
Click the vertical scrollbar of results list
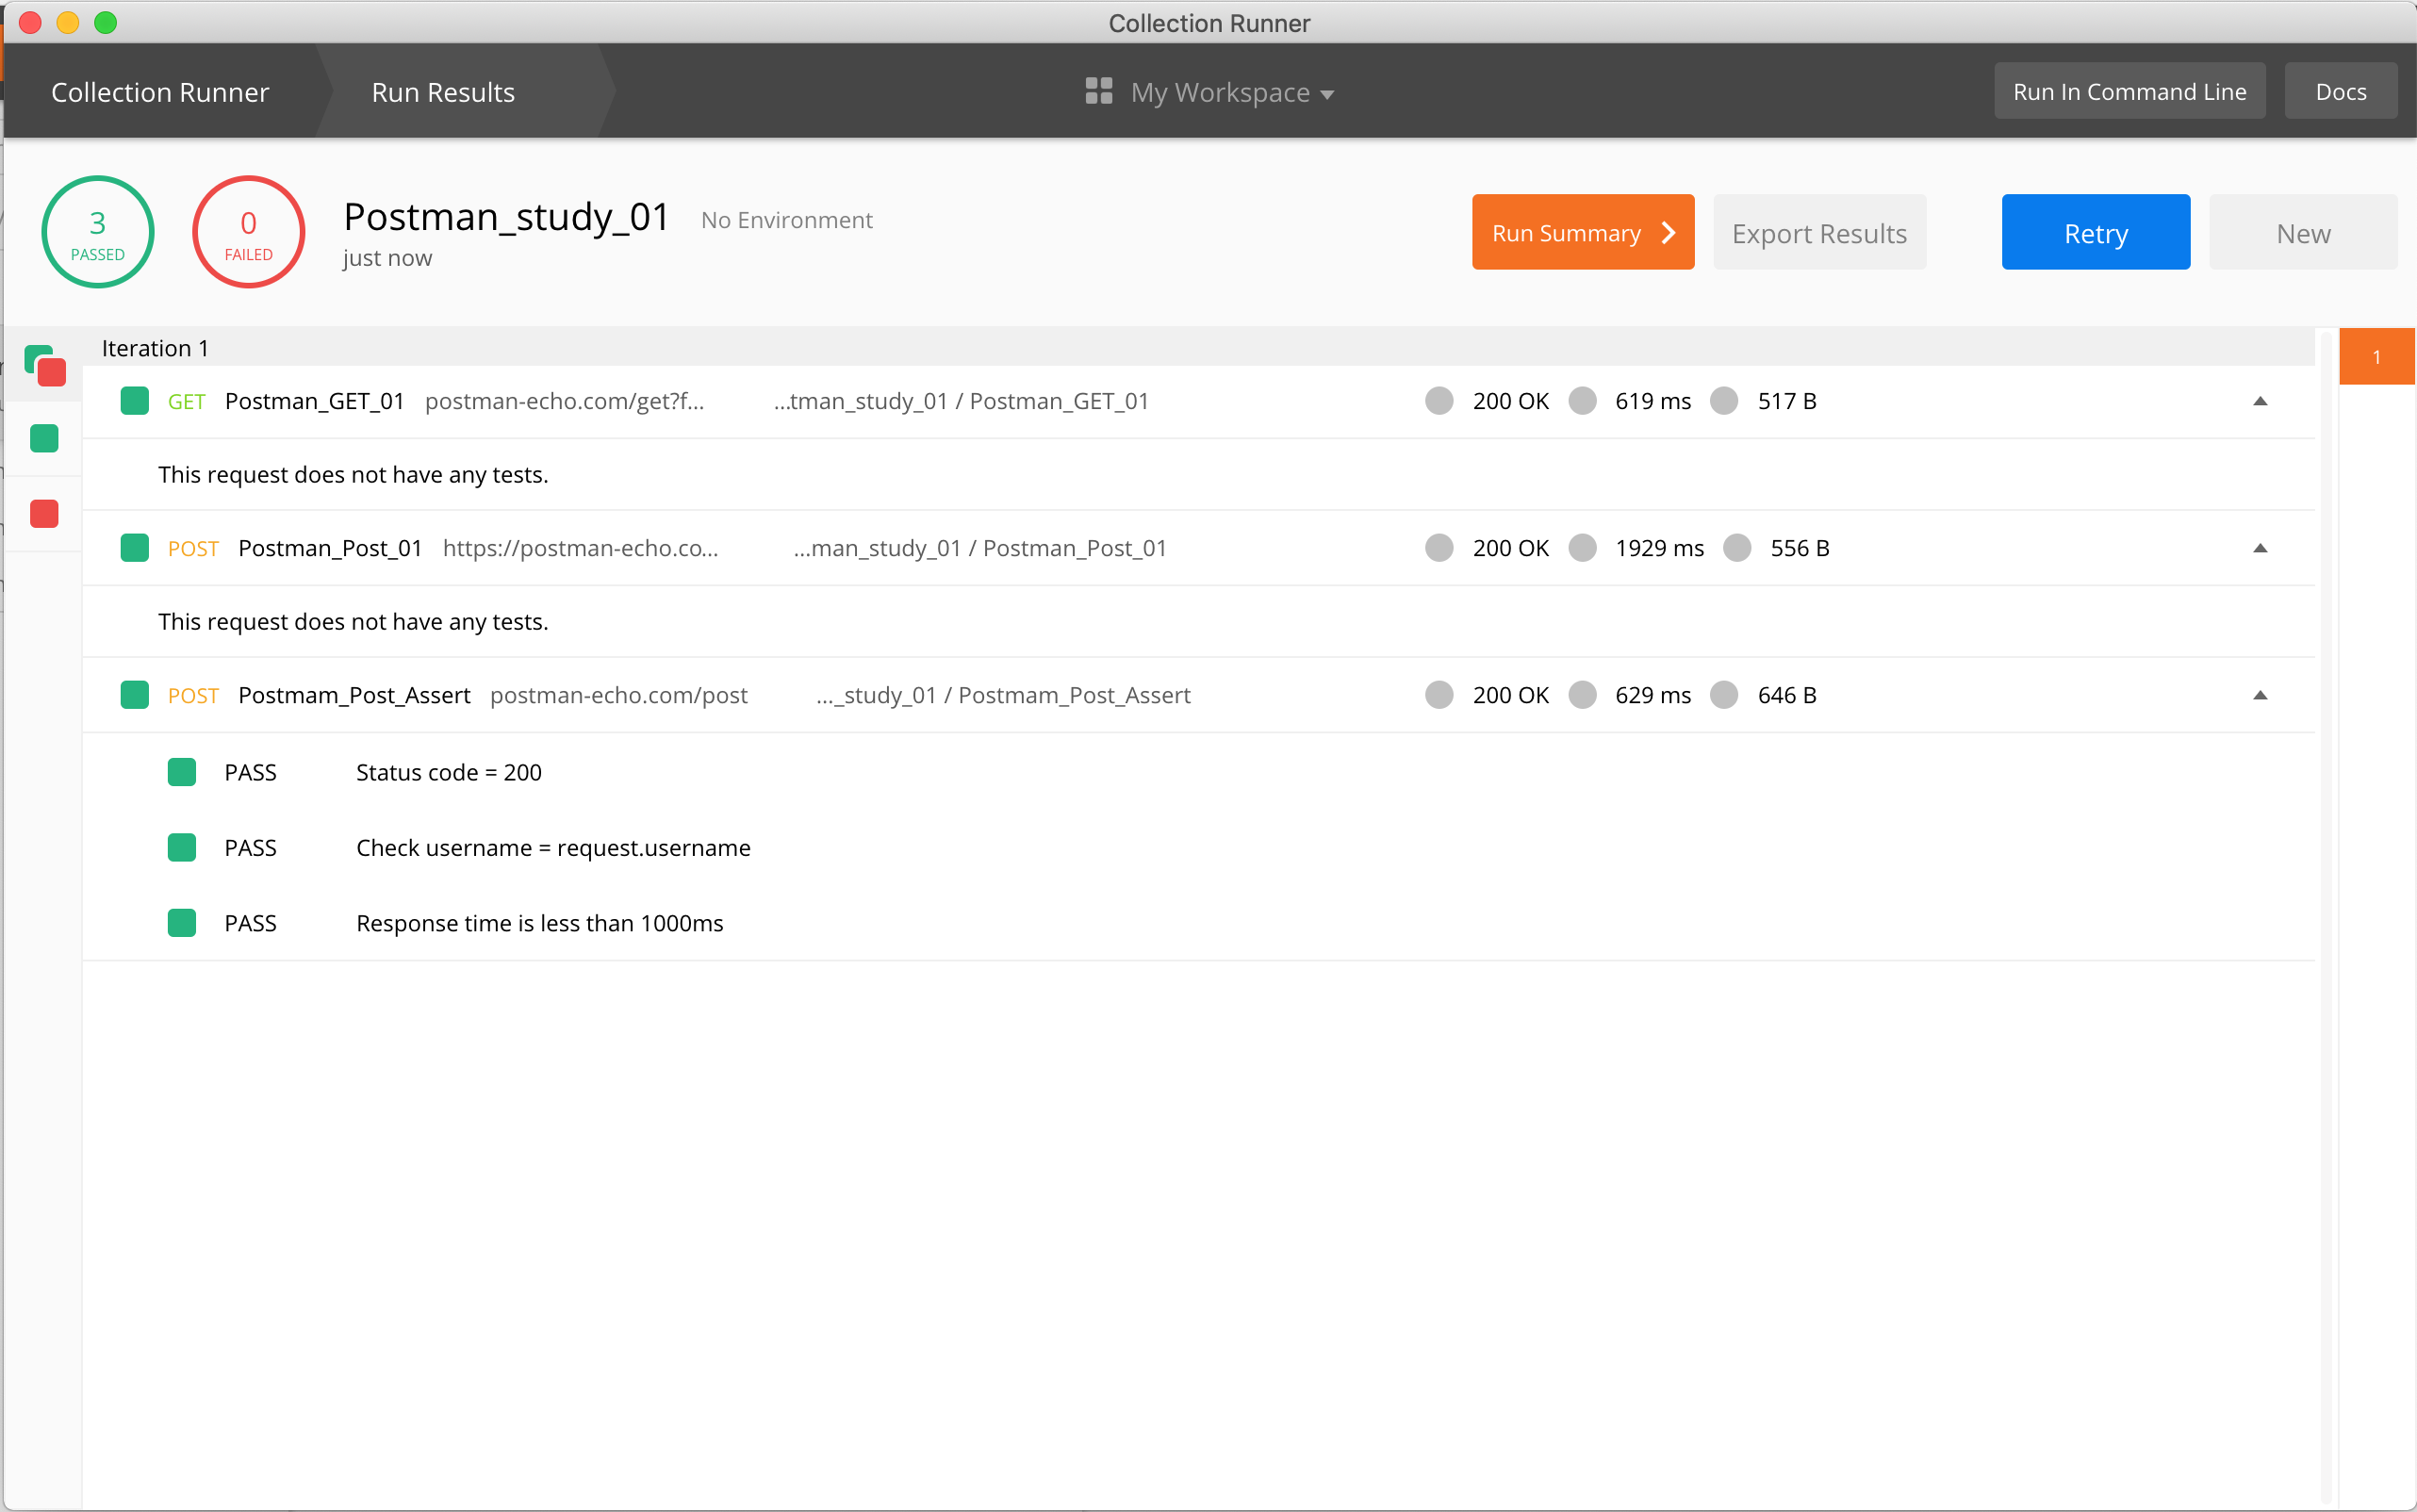pos(2327,915)
